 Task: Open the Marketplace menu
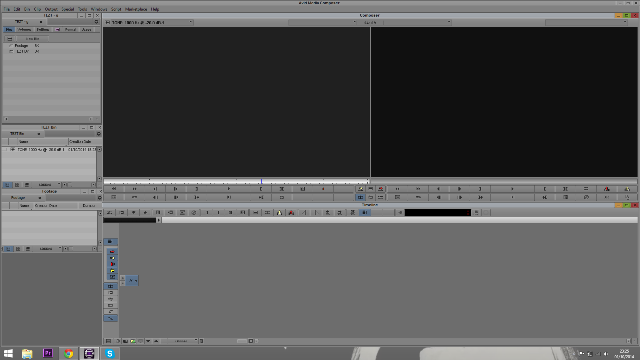click(136, 9)
